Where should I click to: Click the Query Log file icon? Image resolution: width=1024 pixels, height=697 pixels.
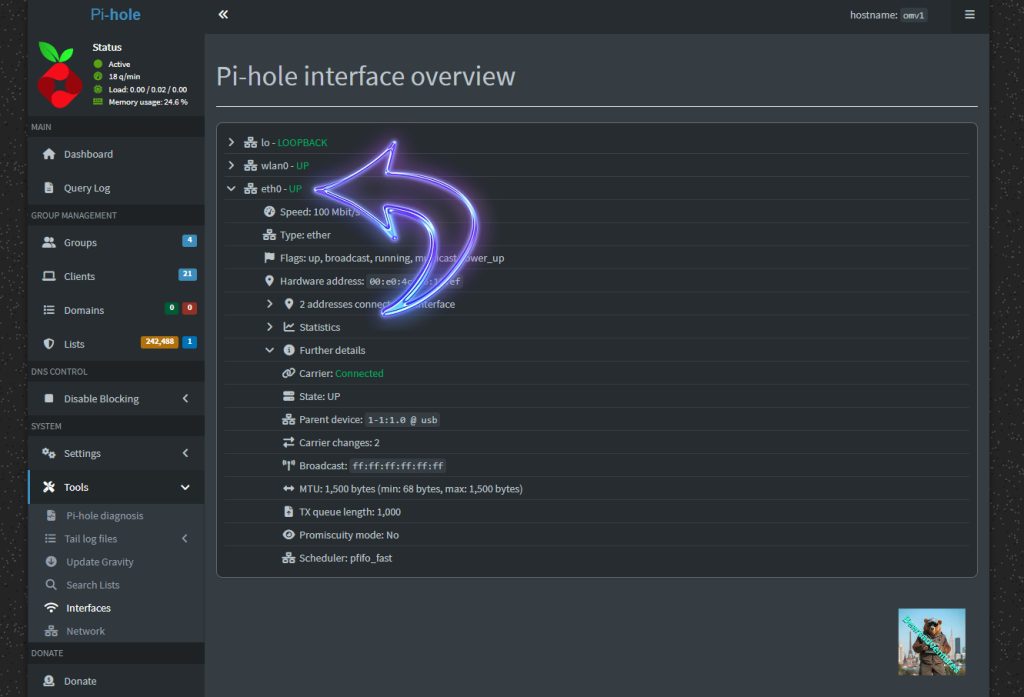tap(48, 188)
